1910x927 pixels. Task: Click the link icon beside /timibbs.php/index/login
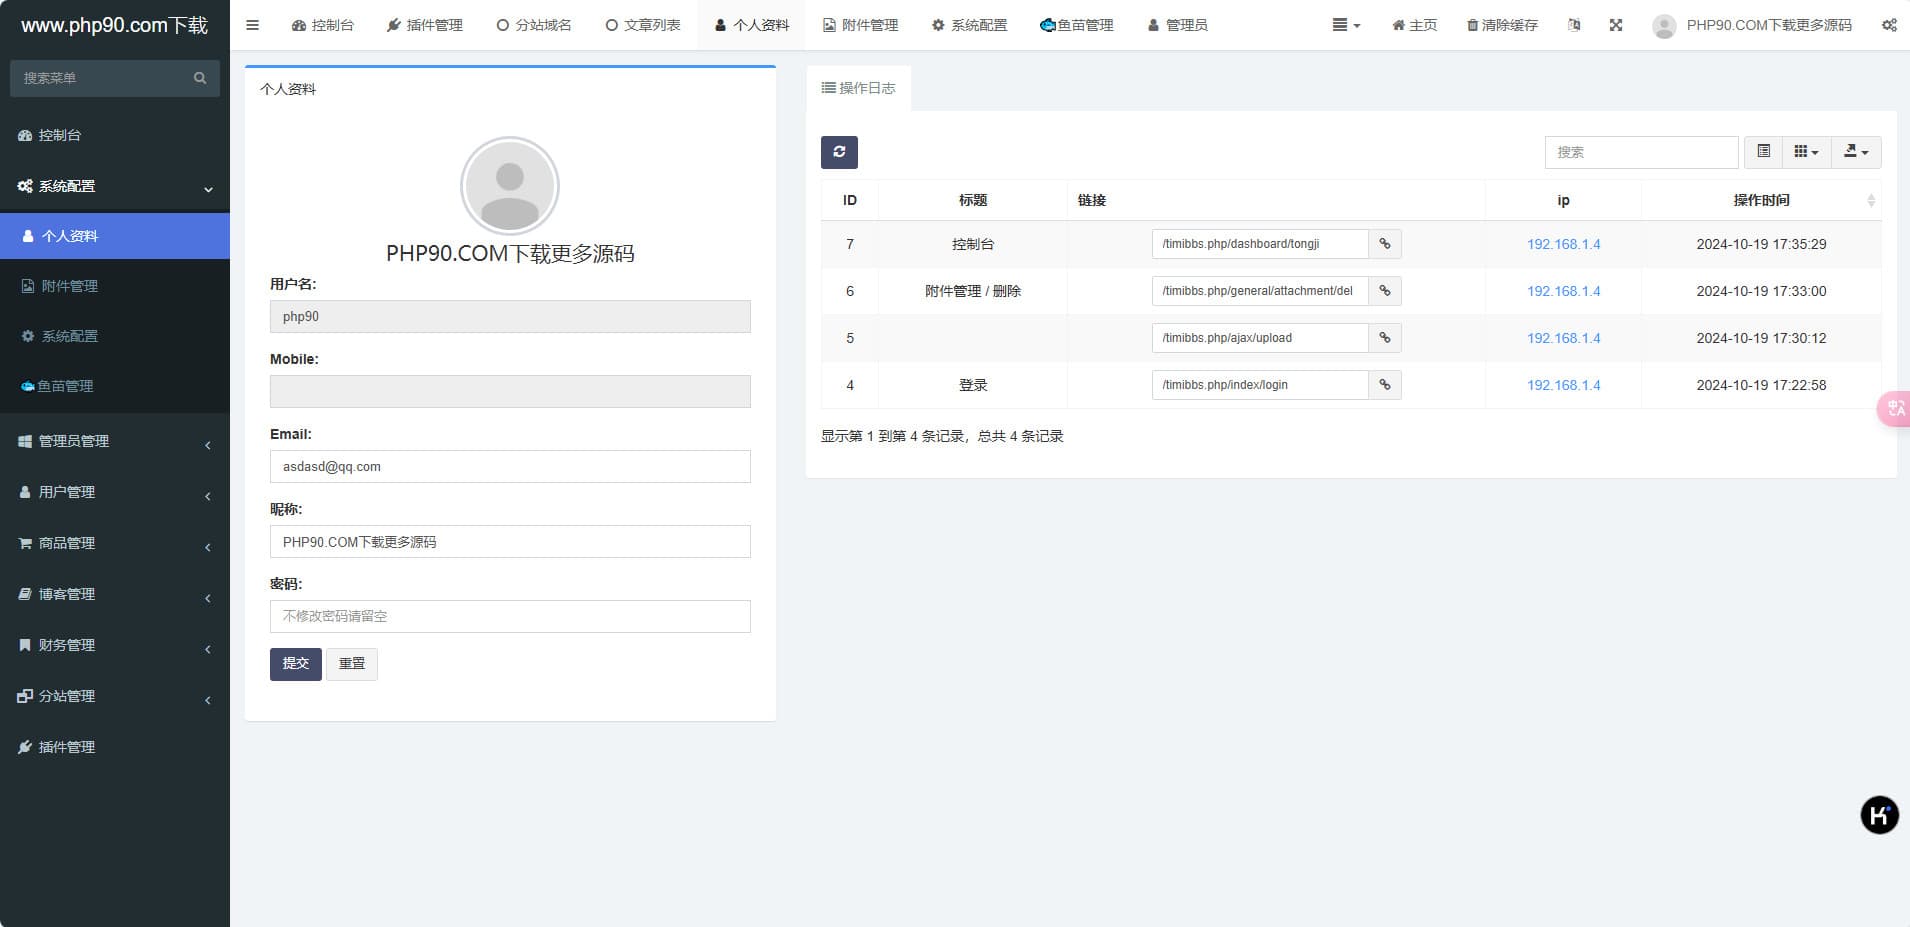(1385, 385)
